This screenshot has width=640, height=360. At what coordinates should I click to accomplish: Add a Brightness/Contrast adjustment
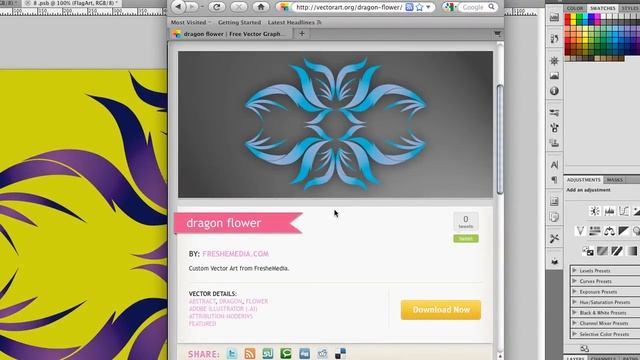click(595, 211)
